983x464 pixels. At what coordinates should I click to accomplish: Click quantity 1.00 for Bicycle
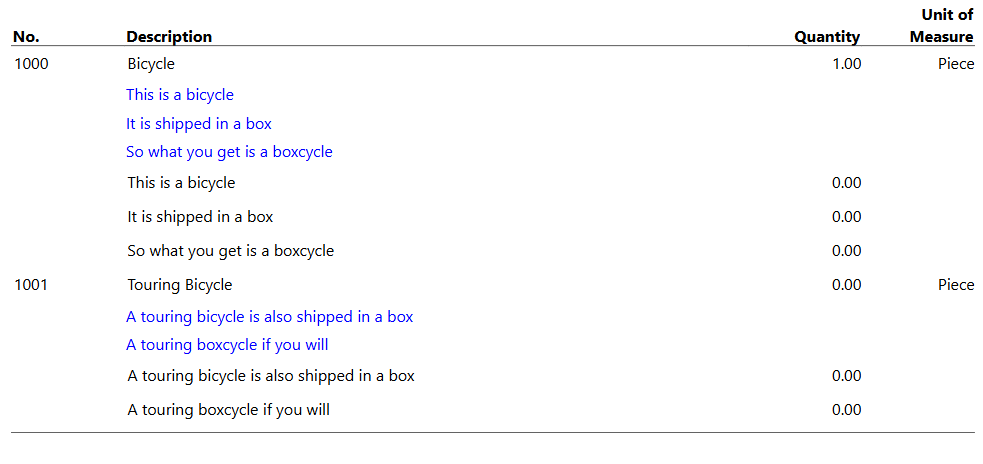pos(846,64)
